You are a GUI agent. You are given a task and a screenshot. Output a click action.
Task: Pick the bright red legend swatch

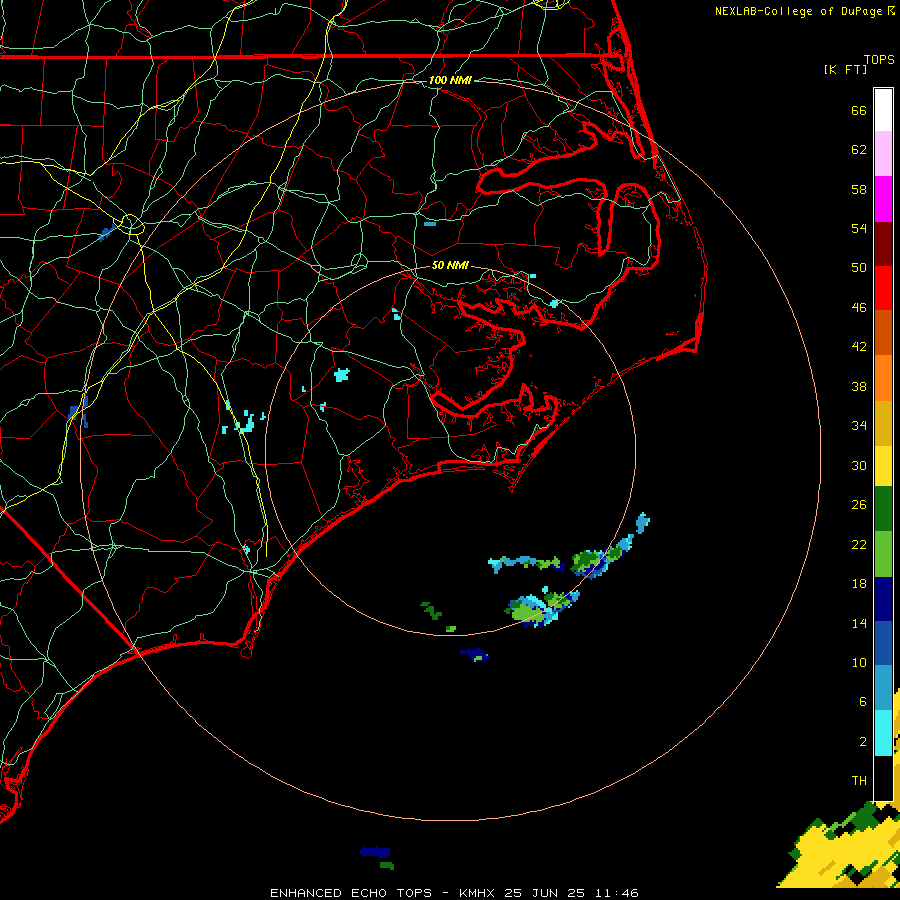tap(883, 288)
